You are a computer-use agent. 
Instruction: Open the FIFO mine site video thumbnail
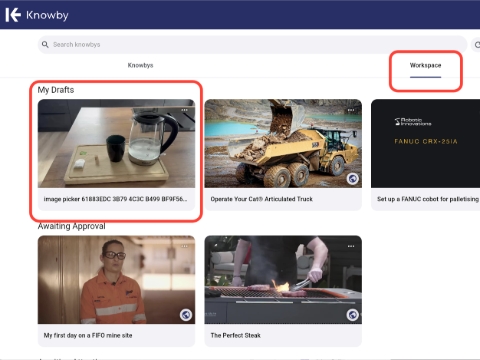click(x=116, y=280)
